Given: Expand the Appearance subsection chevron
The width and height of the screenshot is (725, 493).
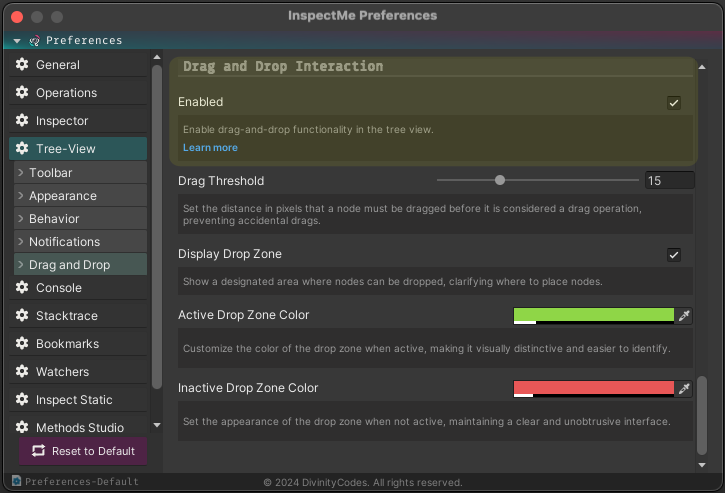Looking at the screenshot, I should pyautogui.click(x=20, y=196).
